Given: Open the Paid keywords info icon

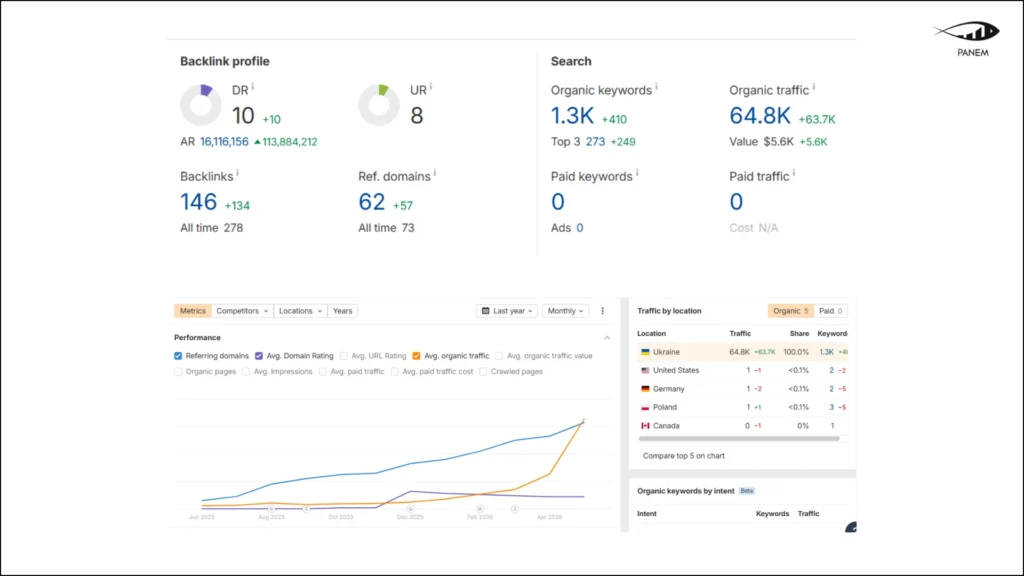Looking at the screenshot, I should [x=637, y=172].
